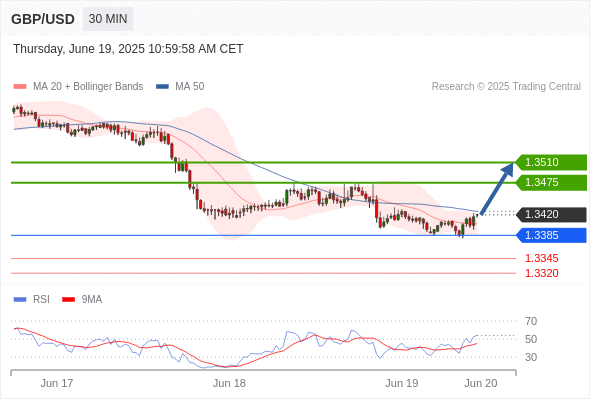Toggle the RSI legend label
Screen dimensions: 590x400
pos(41,300)
